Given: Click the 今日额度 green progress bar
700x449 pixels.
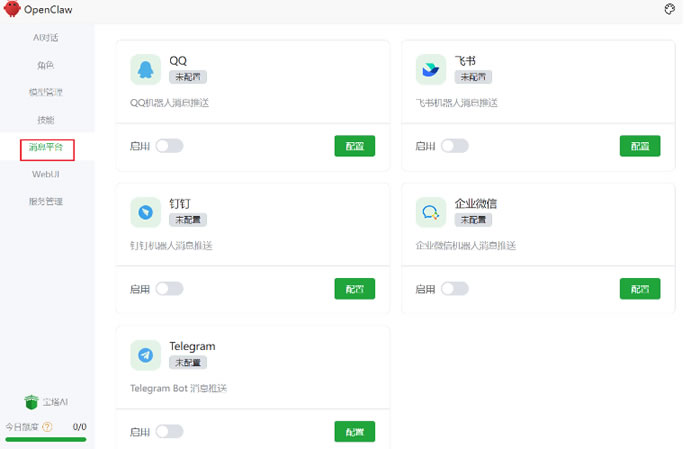Looking at the screenshot, I should click(x=46, y=439).
